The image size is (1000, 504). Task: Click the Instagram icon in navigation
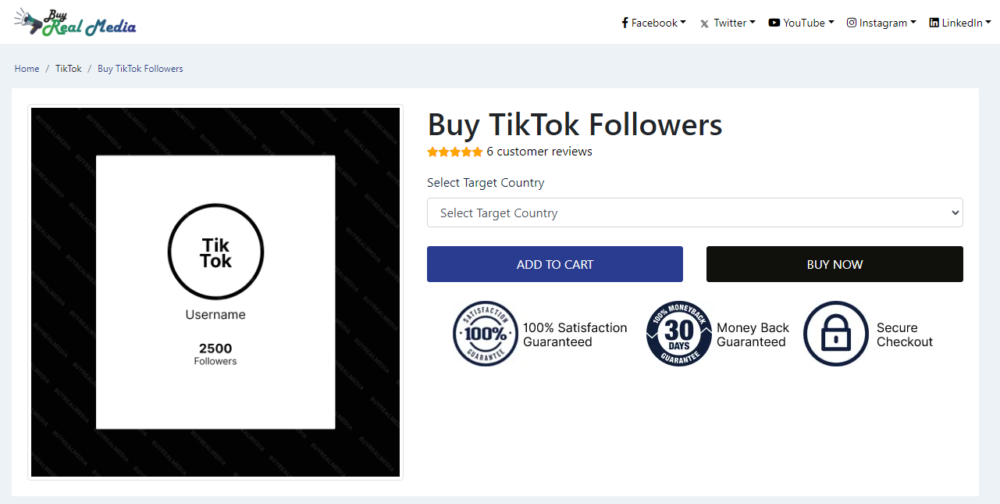(x=852, y=23)
